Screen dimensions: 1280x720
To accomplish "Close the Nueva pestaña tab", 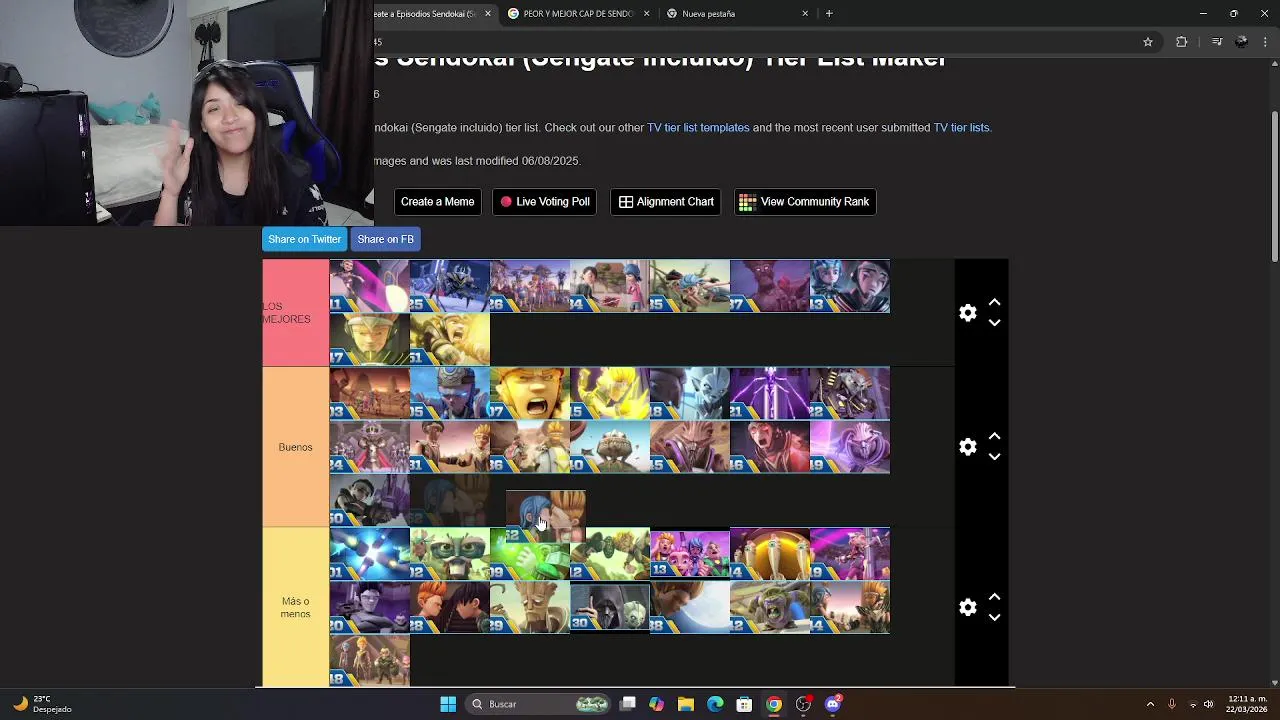I will click(x=805, y=14).
